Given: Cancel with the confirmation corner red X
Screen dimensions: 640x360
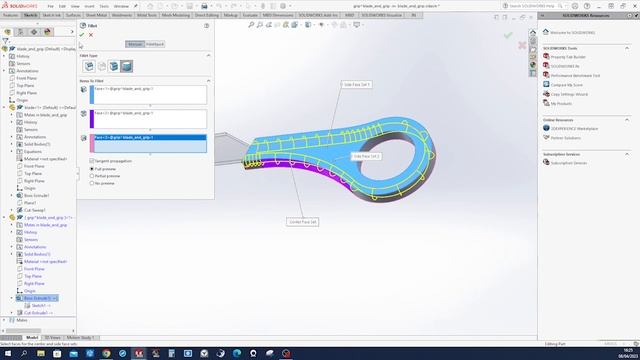Looking at the screenshot, I should (x=522, y=45).
